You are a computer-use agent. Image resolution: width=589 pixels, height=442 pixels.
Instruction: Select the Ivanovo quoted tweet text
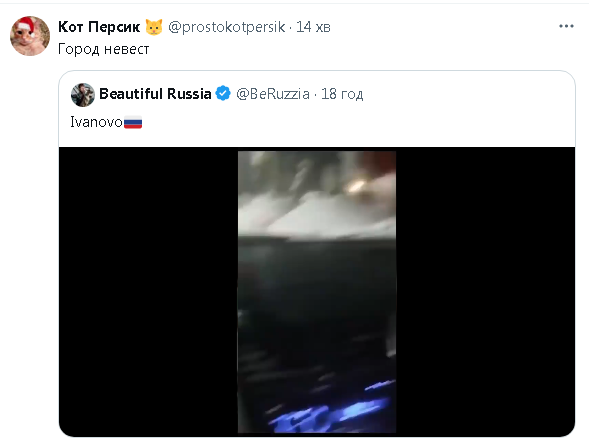(x=97, y=122)
